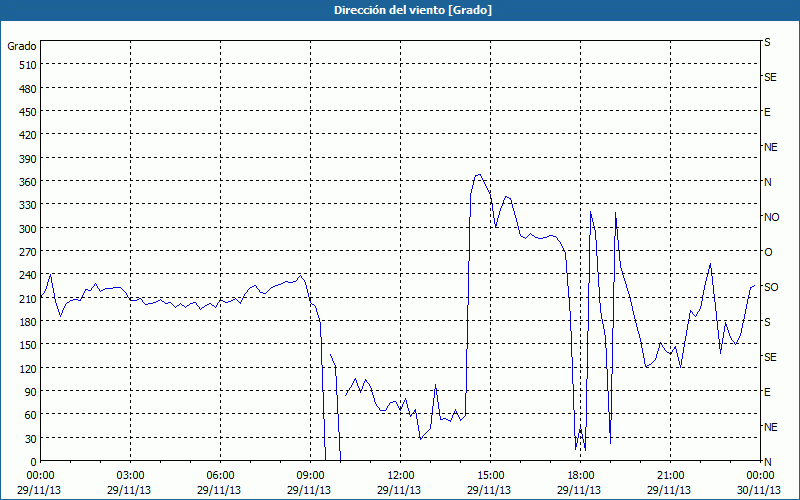Choose the 300 degree axis label
The width and height of the screenshot is (800, 500).
[x=28, y=229]
